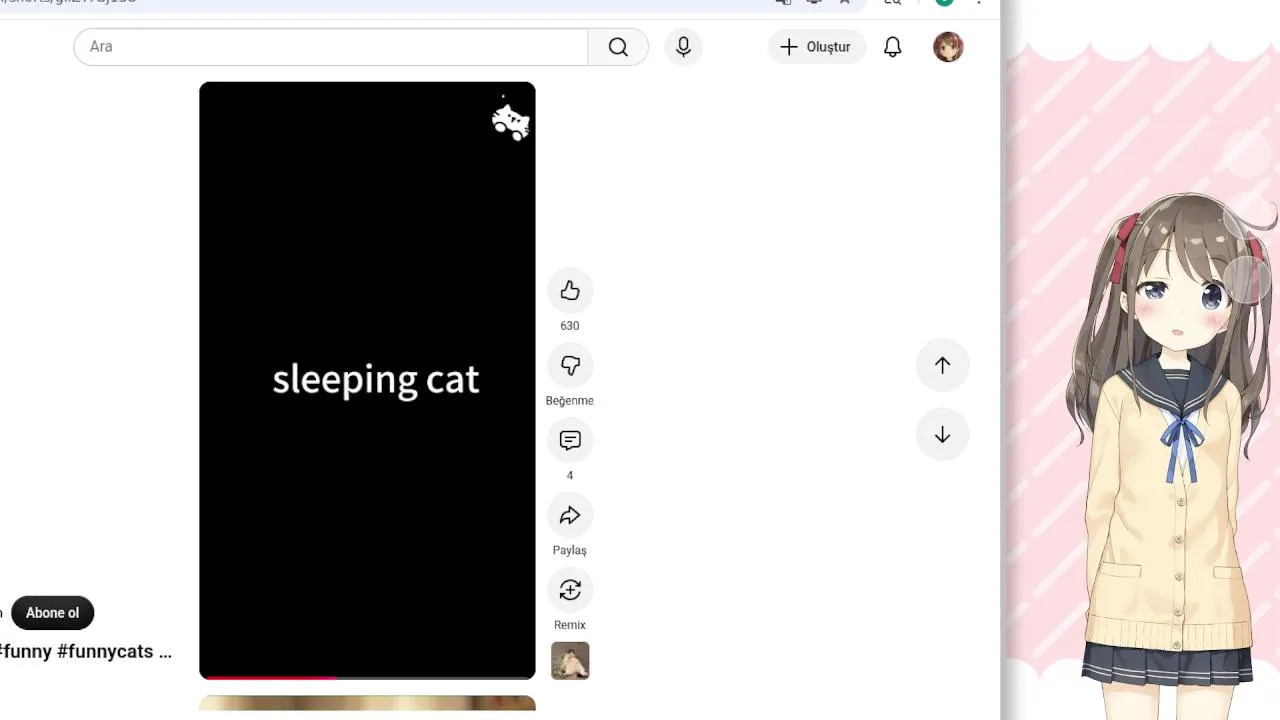Start voice search with microphone icon
The image size is (1280, 720).
[684, 47]
